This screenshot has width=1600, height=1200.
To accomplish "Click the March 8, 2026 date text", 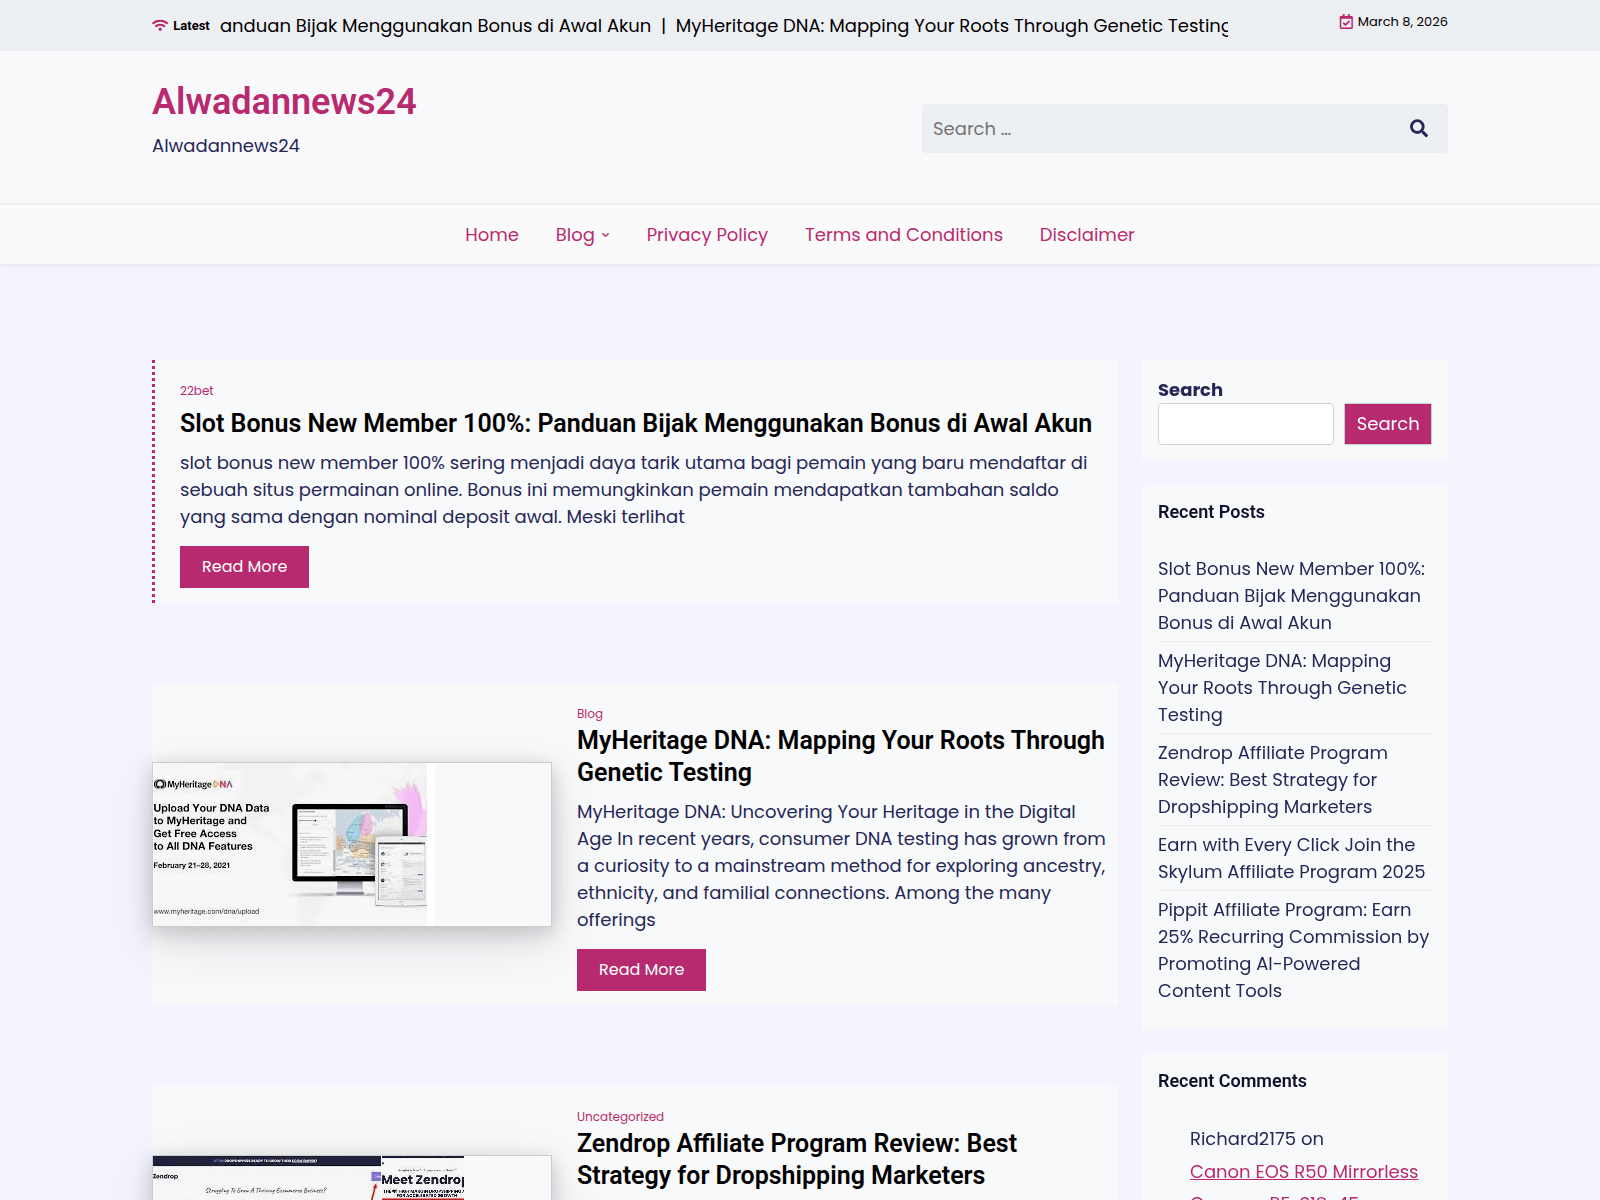I will click(1402, 22).
